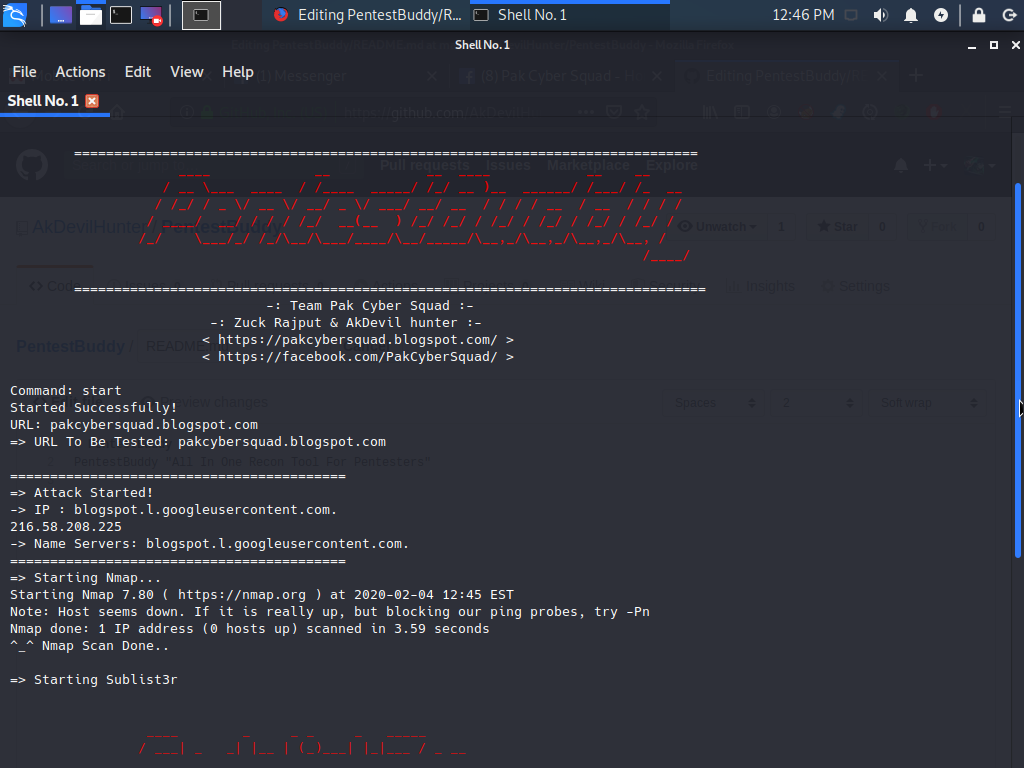Click the '-> IP : blogspot.l.googleusercontent.com.' line
Image resolution: width=1024 pixels, height=768 pixels.
coord(174,509)
